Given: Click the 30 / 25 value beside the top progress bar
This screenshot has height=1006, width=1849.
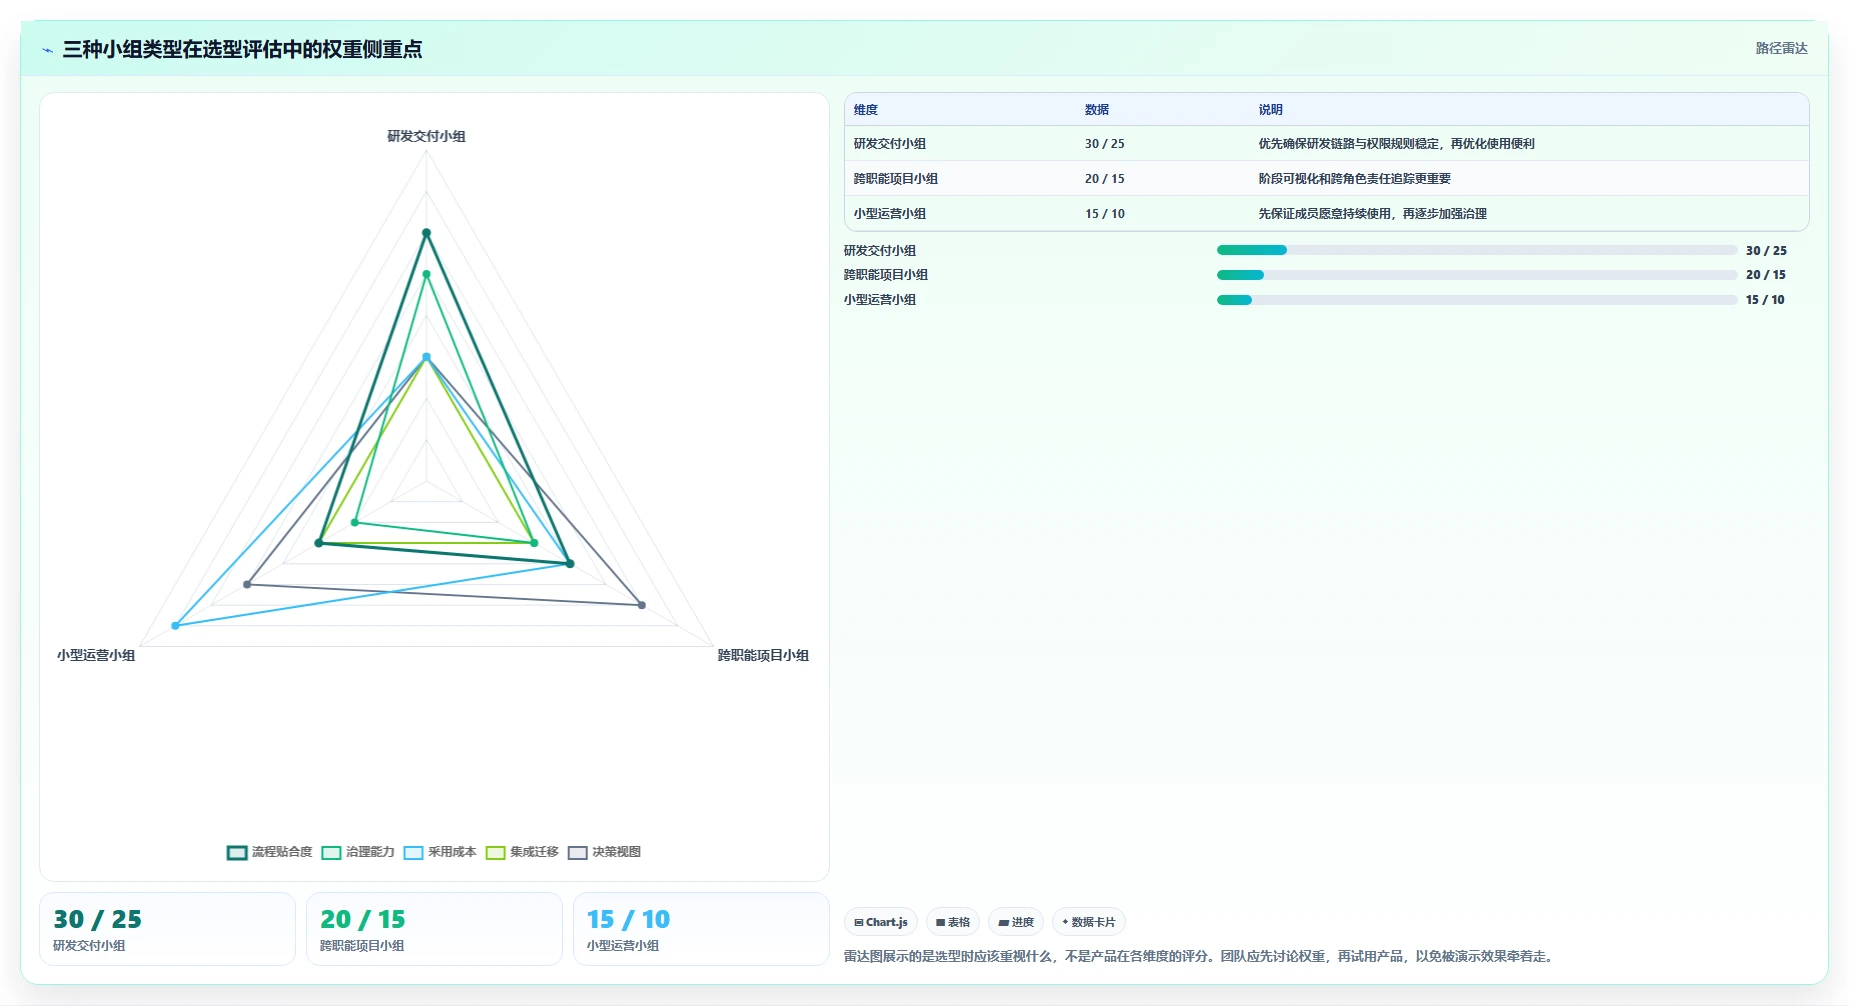Looking at the screenshot, I should tap(1766, 251).
